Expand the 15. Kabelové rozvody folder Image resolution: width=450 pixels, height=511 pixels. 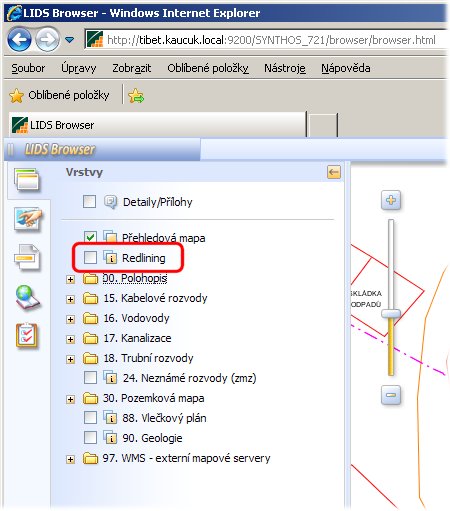(70, 299)
